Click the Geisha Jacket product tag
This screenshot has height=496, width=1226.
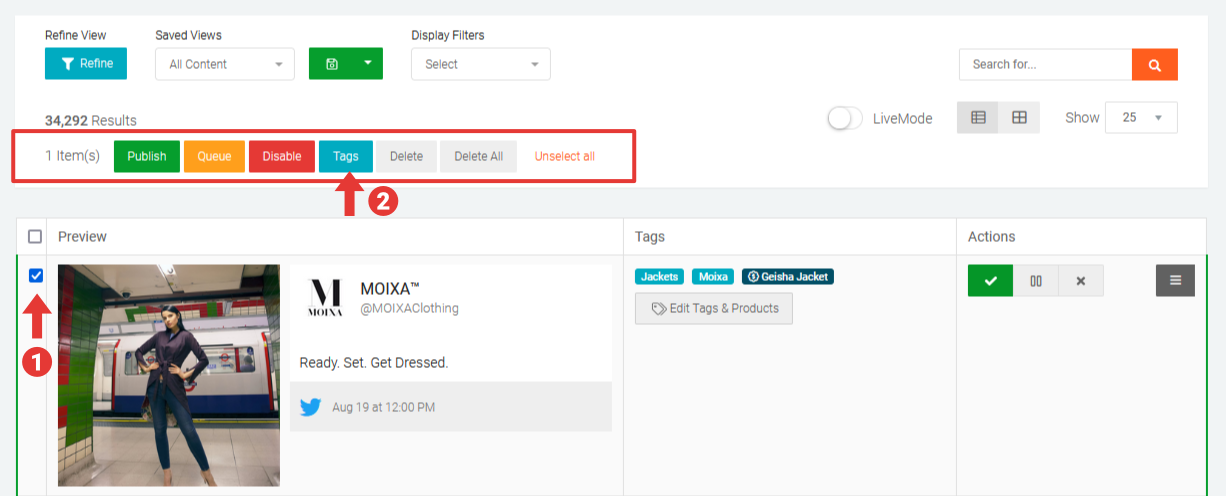788,277
